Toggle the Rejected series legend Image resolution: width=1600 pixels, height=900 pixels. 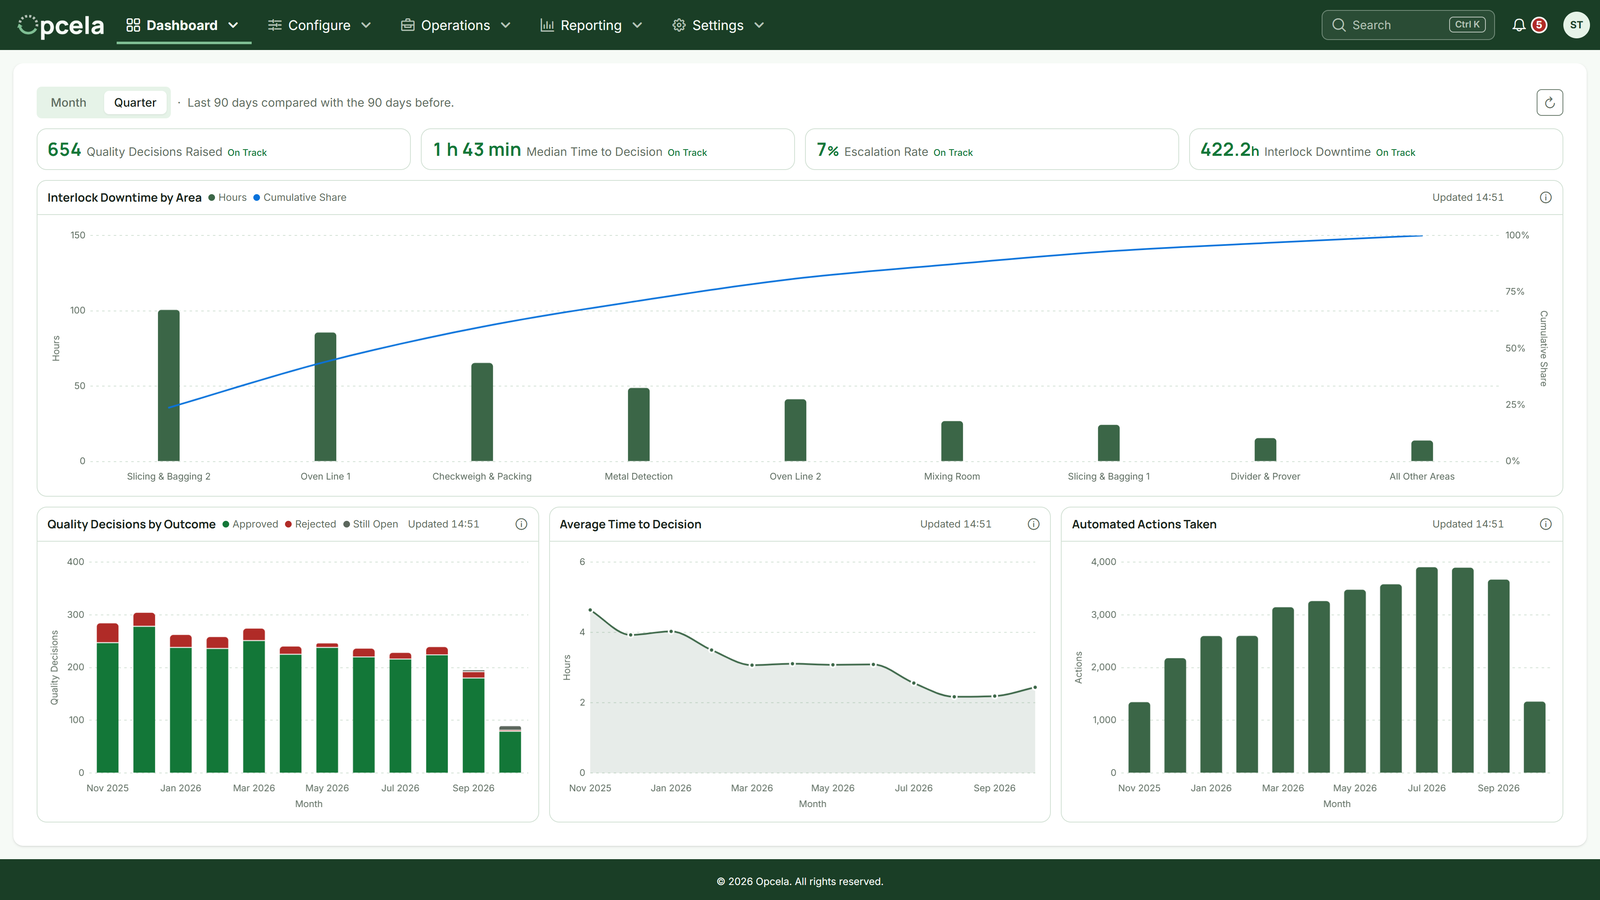tap(310, 524)
